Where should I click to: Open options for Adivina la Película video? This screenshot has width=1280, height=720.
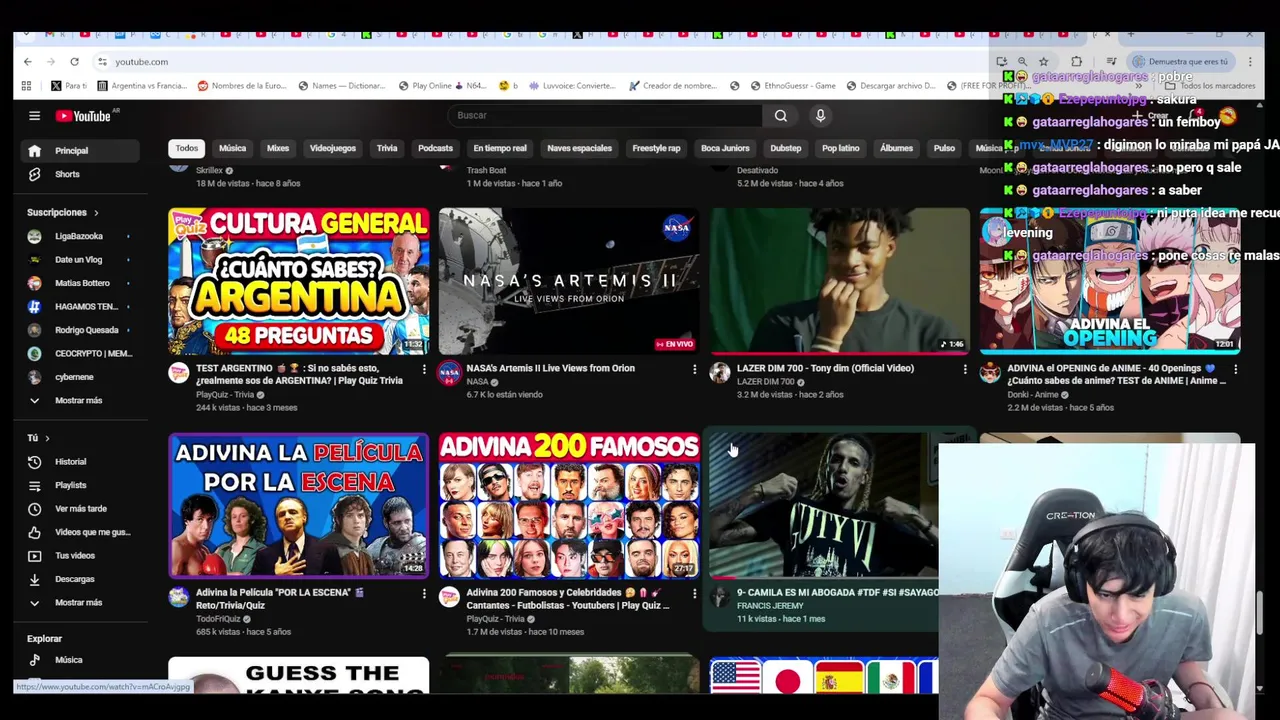click(424, 594)
